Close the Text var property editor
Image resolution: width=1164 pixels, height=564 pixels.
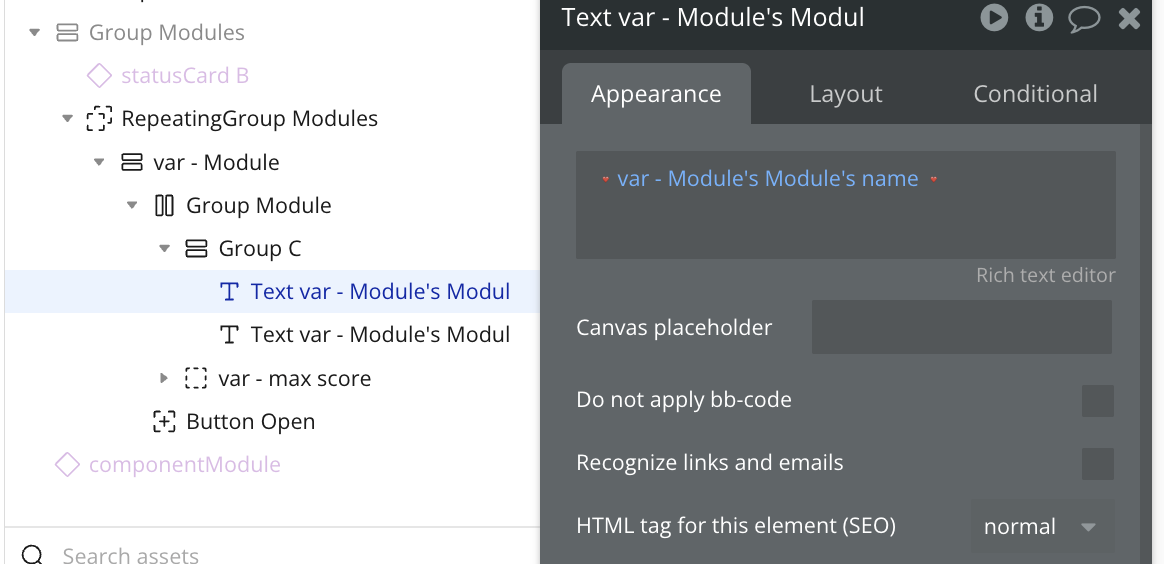[1129, 18]
